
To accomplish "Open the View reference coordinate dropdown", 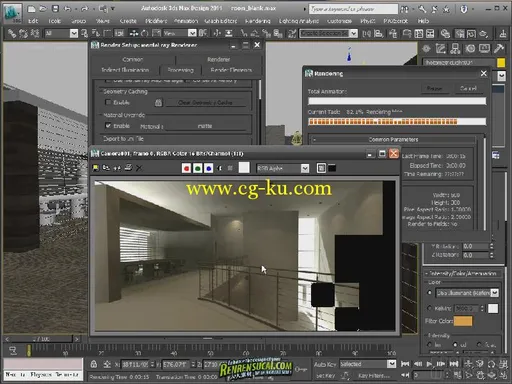I will pyautogui.click(x=179, y=33).
